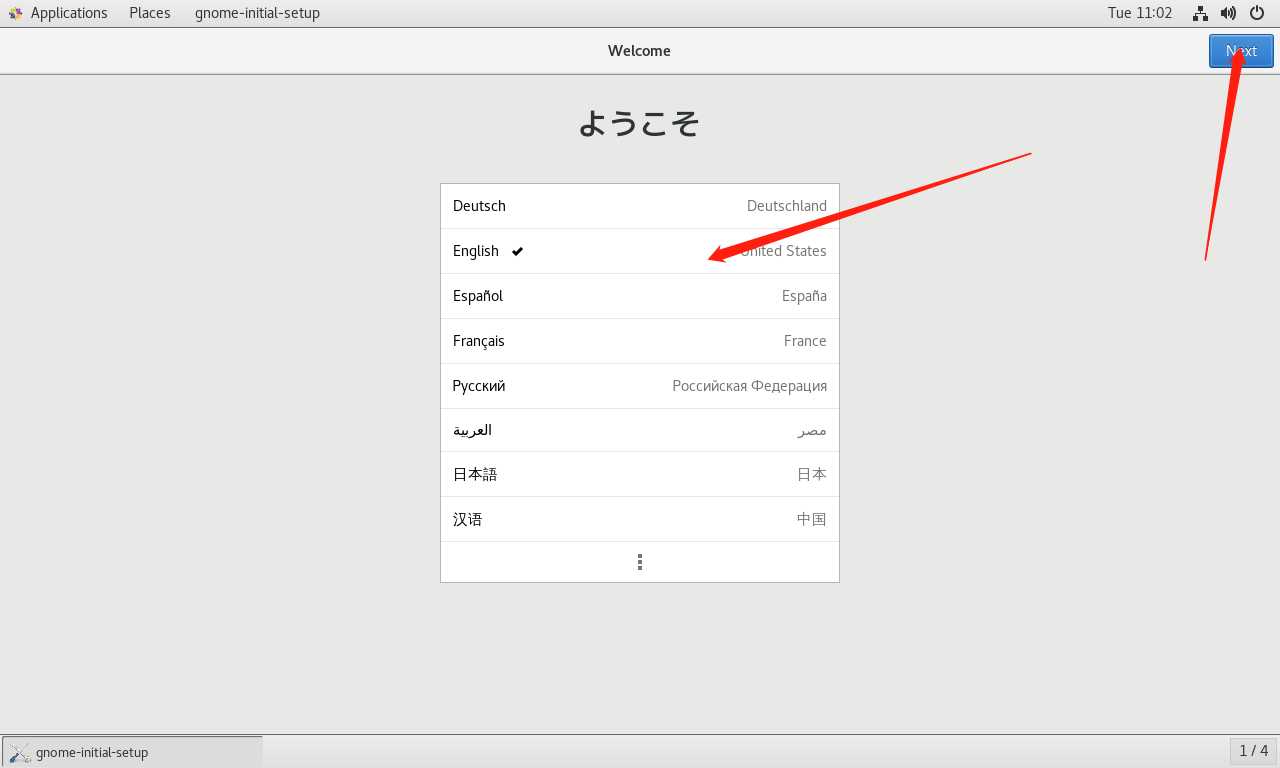Select Deutsch language row
This screenshot has height=768, width=1280.
pos(640,206)
